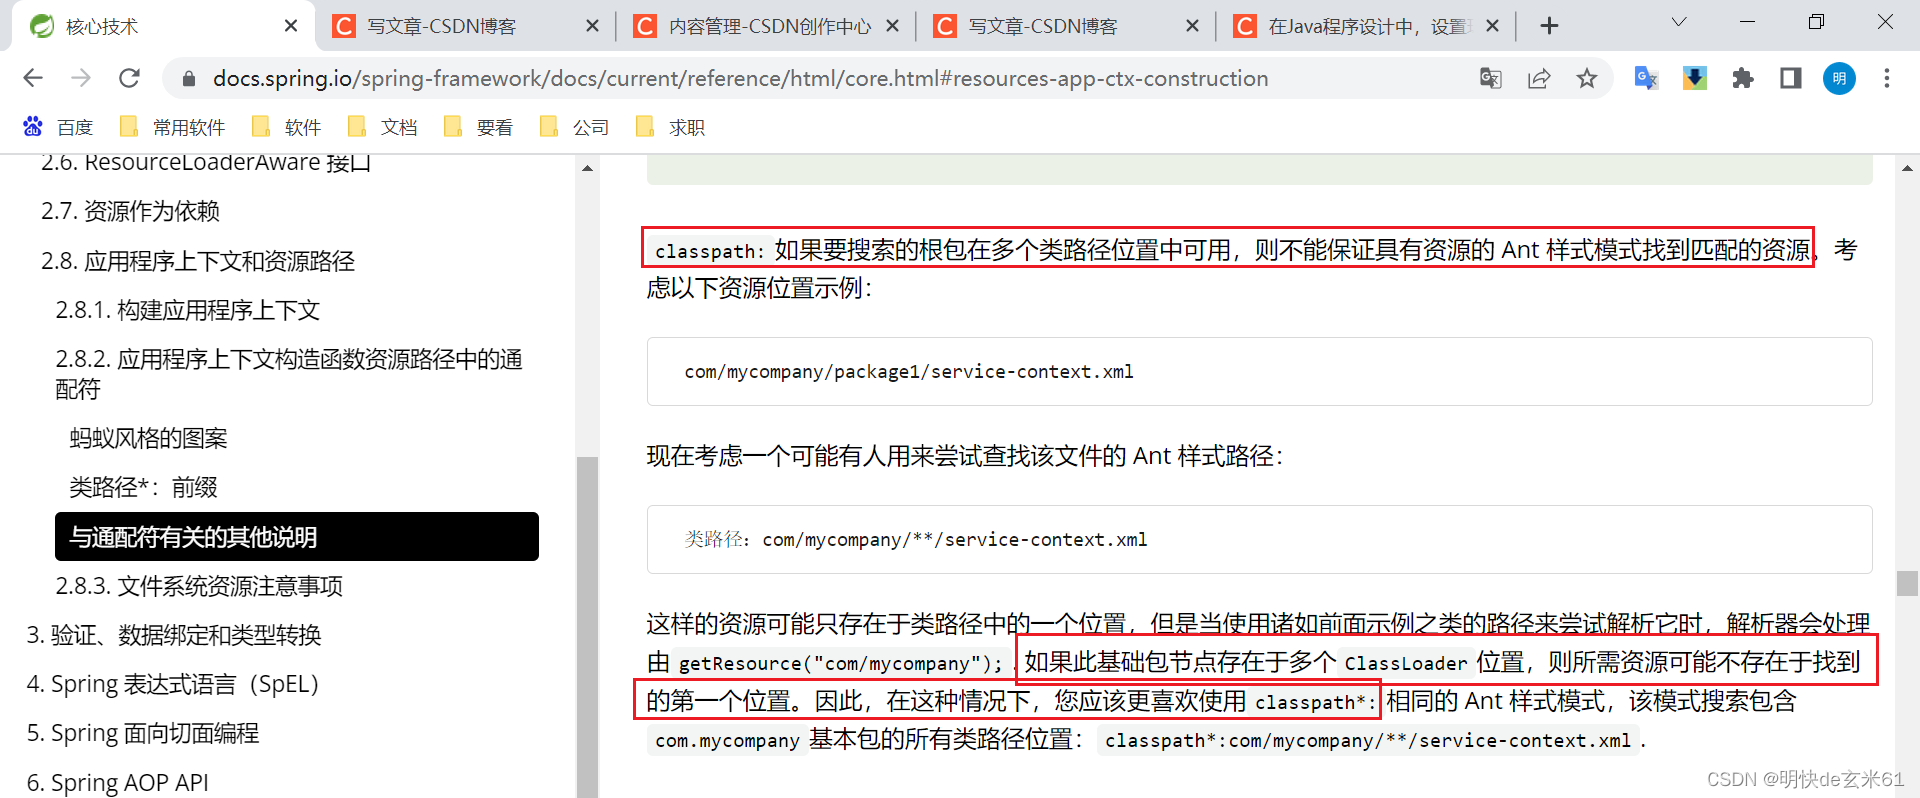Bookmark this page with star icon

pyautogui.click(x=1587, y=78)
